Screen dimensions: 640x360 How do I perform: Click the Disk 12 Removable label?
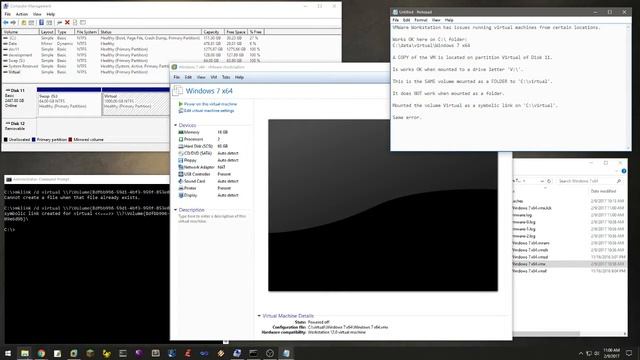(x=16, y=126)
